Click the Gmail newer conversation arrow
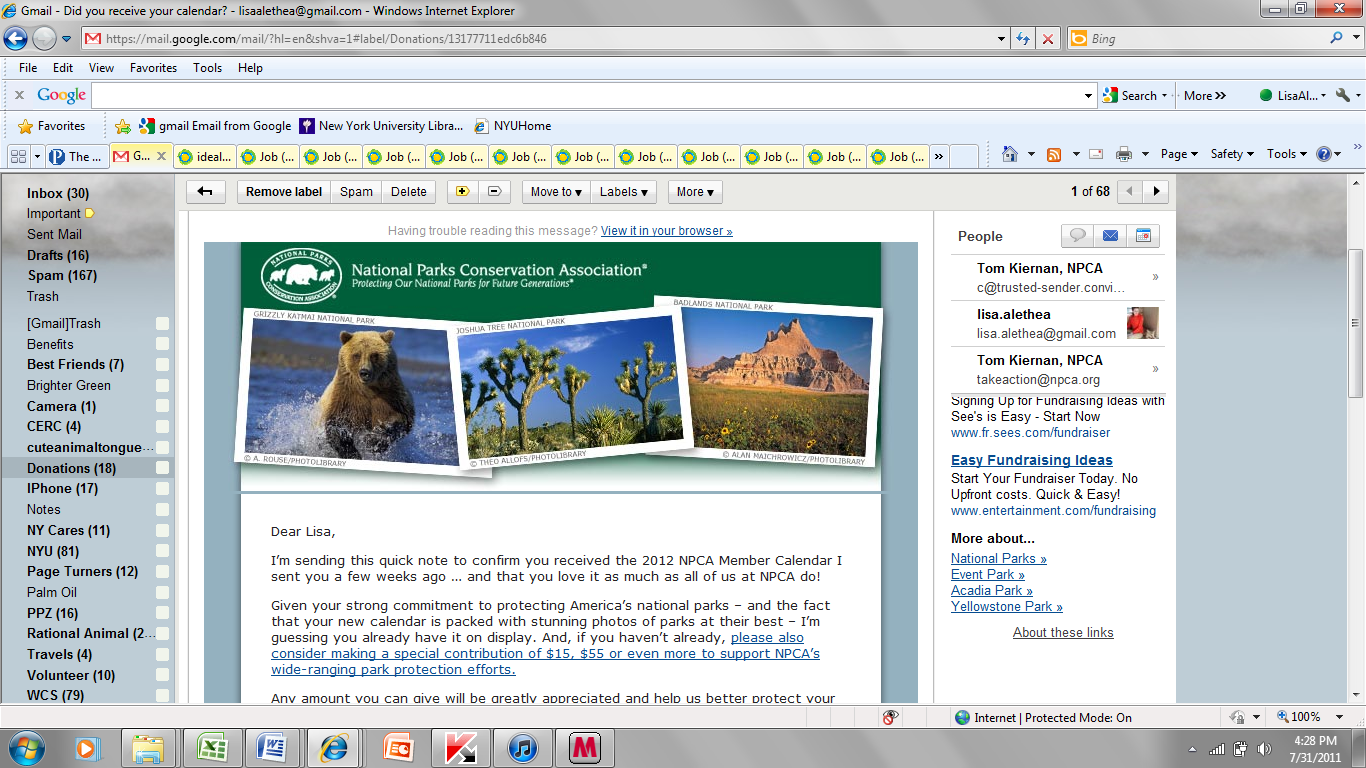Image resolution: width=1366 pixels, height=768 pixels. tap(1130, 191)
